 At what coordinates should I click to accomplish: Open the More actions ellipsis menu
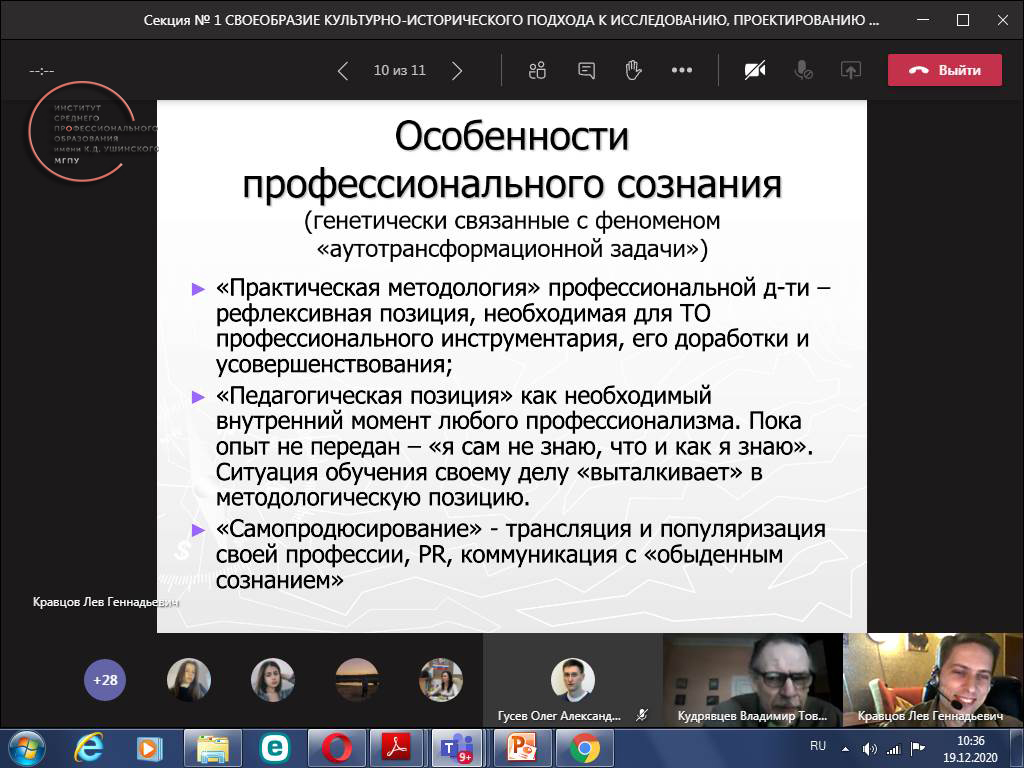682,70
